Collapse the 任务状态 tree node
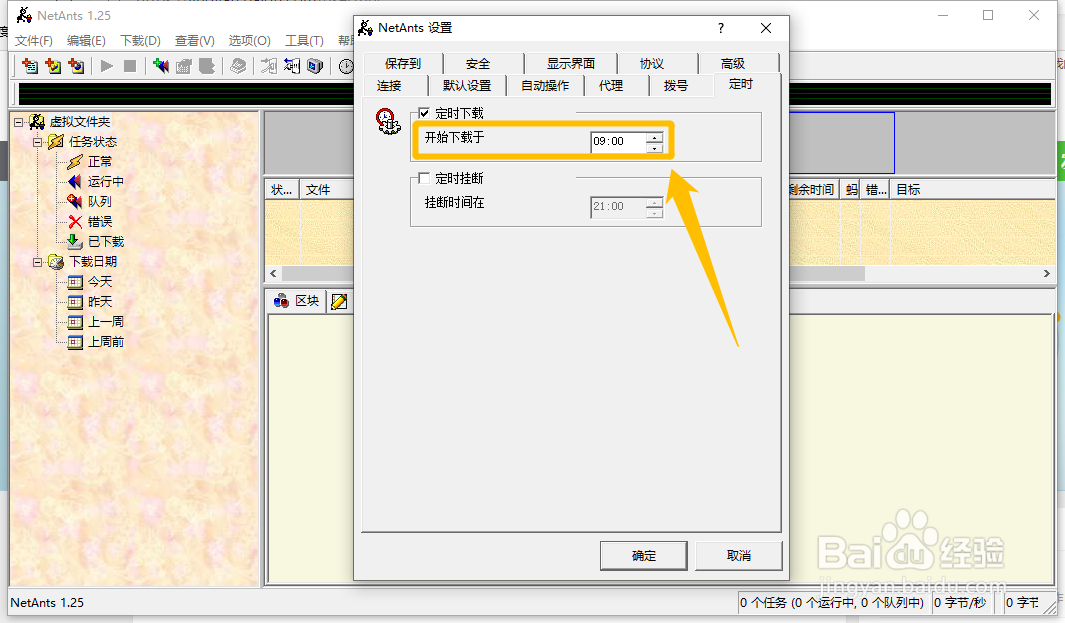1065x623 pixels. [x=37, y=142]
